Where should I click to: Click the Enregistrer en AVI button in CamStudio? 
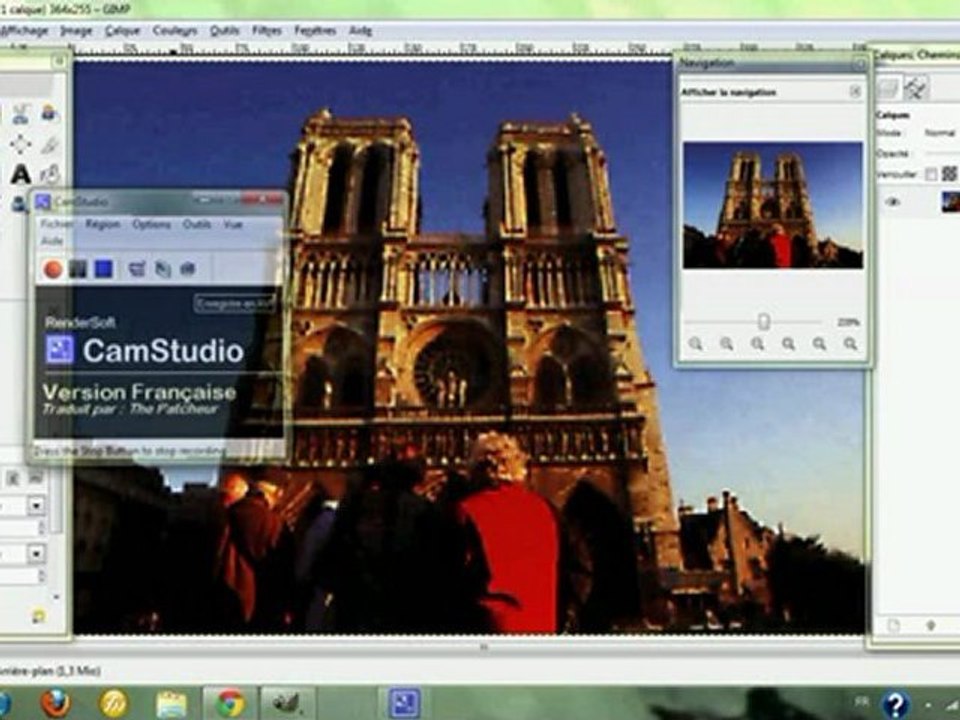click(235, 303)
